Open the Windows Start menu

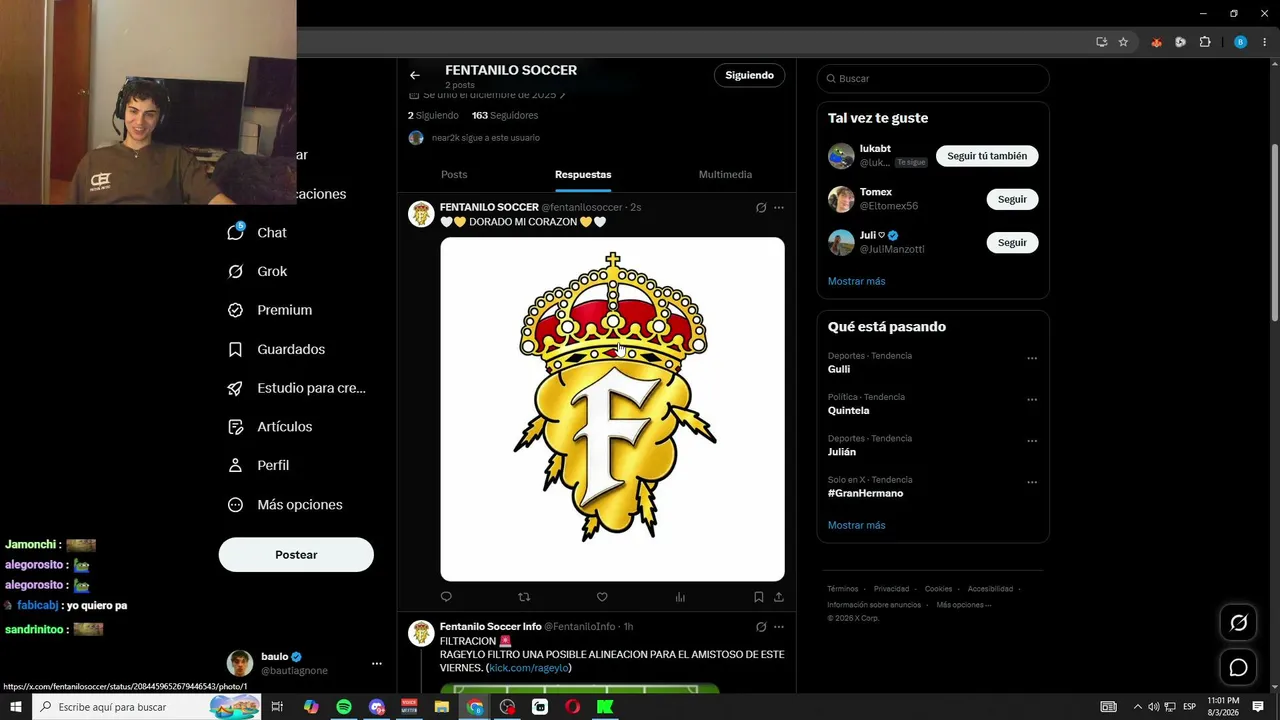click(x=16, y=707)
